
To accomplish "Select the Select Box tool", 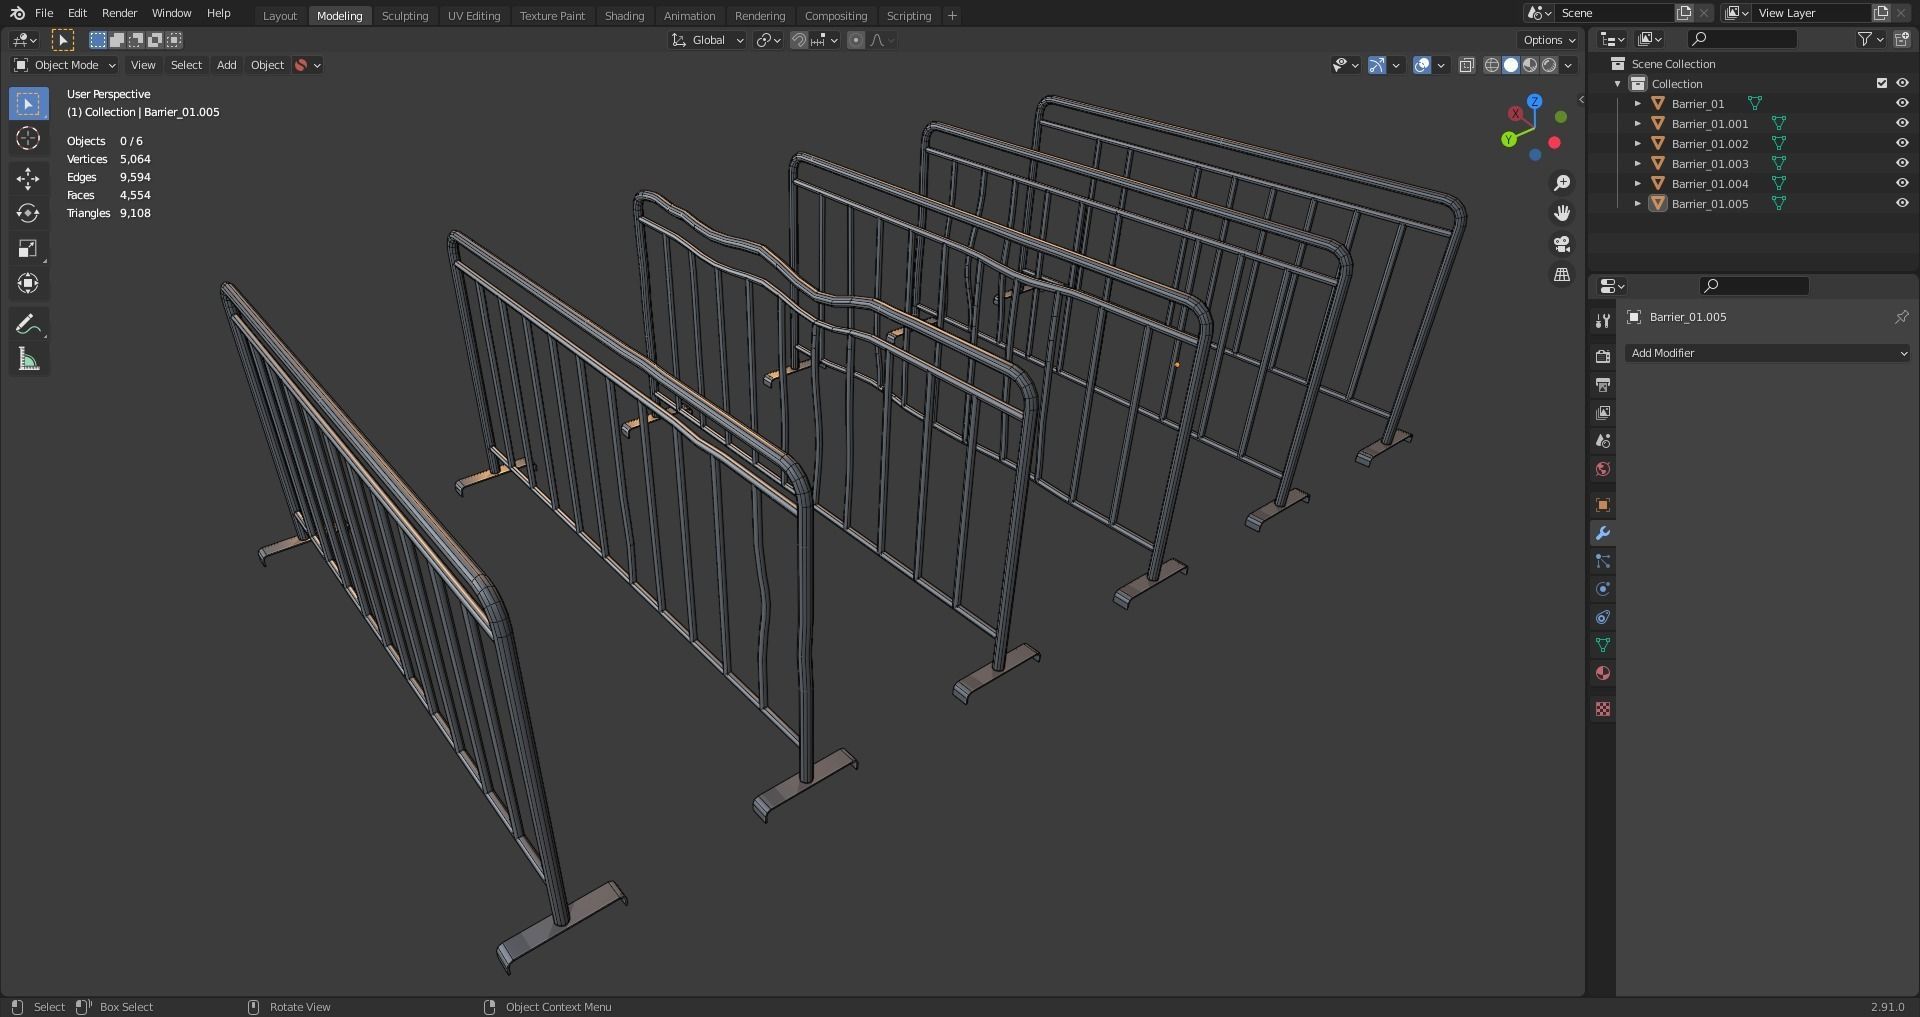I will tap(28, 103).
